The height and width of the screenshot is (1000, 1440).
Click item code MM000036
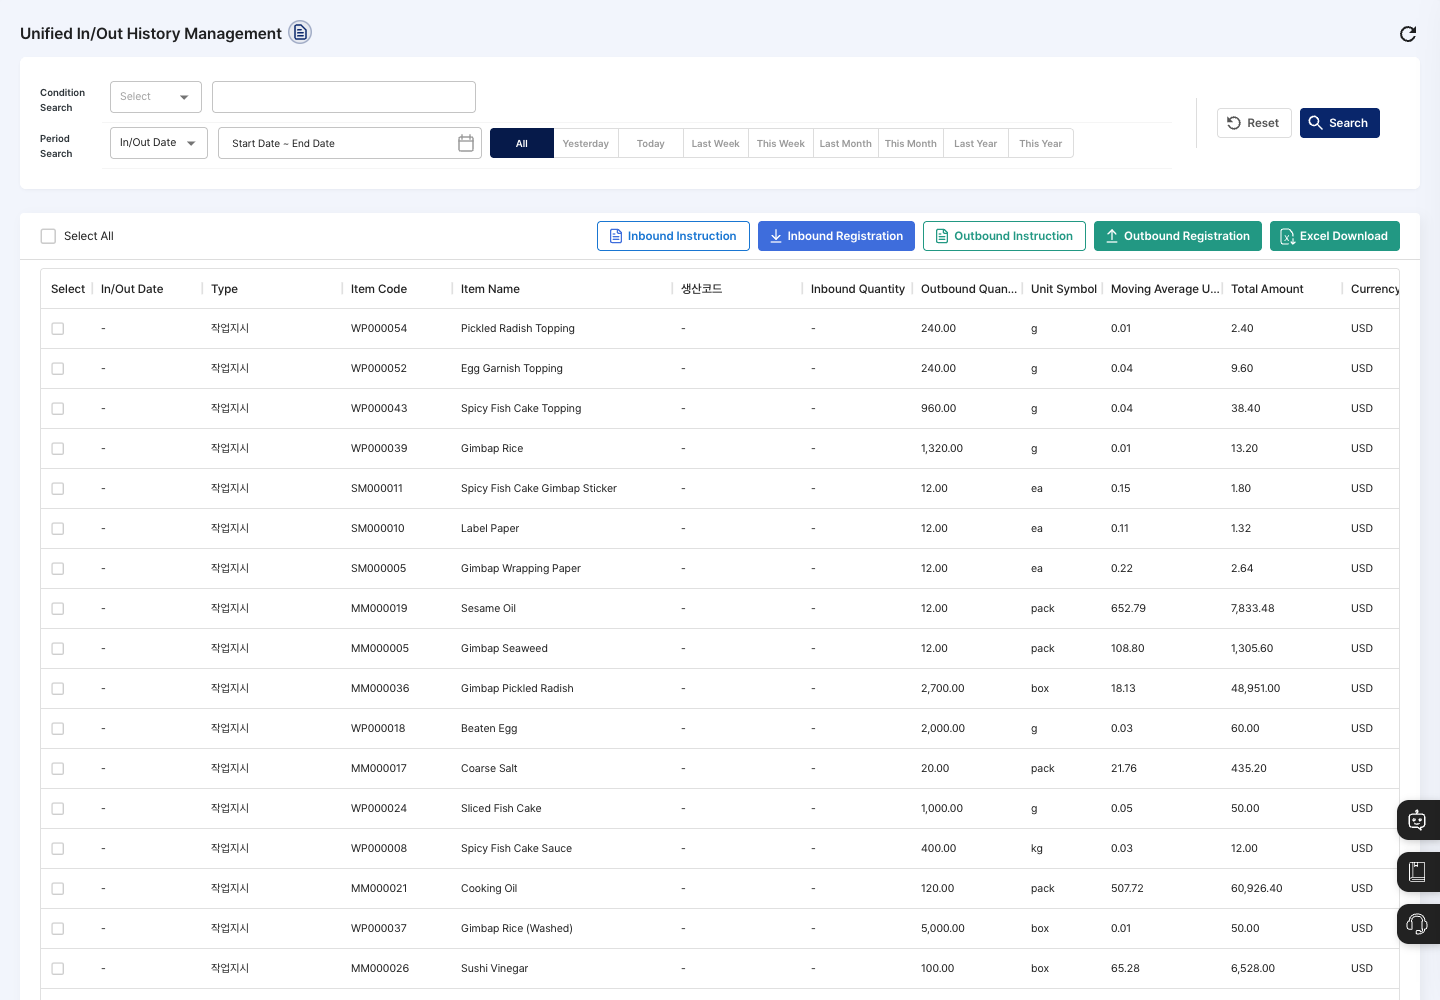(380, 689)
